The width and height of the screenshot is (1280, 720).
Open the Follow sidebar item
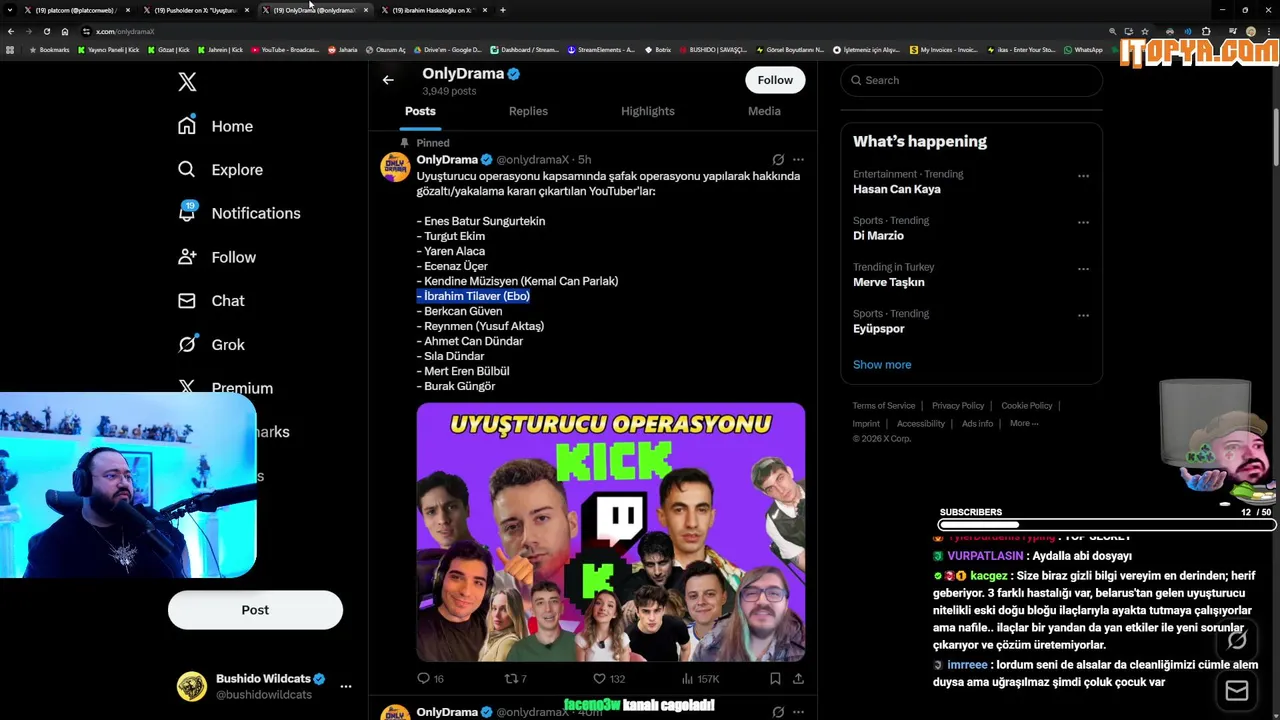217,257
